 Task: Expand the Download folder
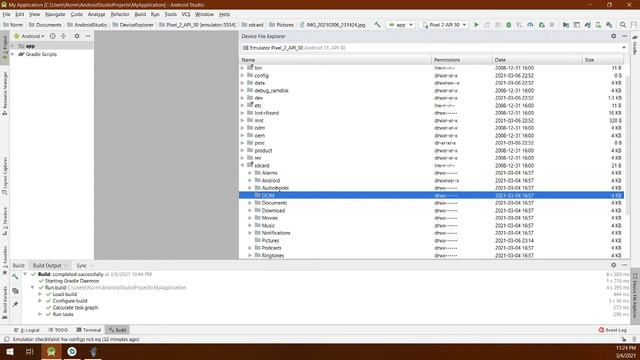pos(250,211)
